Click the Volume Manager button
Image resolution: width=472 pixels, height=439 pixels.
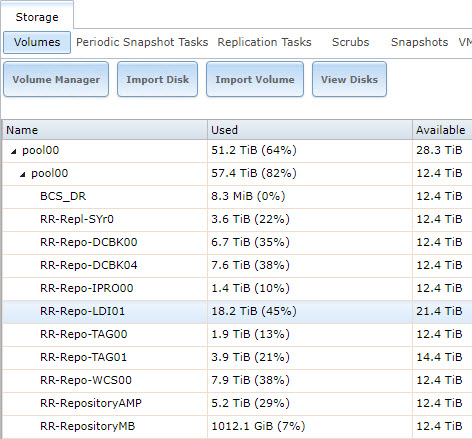56,79
